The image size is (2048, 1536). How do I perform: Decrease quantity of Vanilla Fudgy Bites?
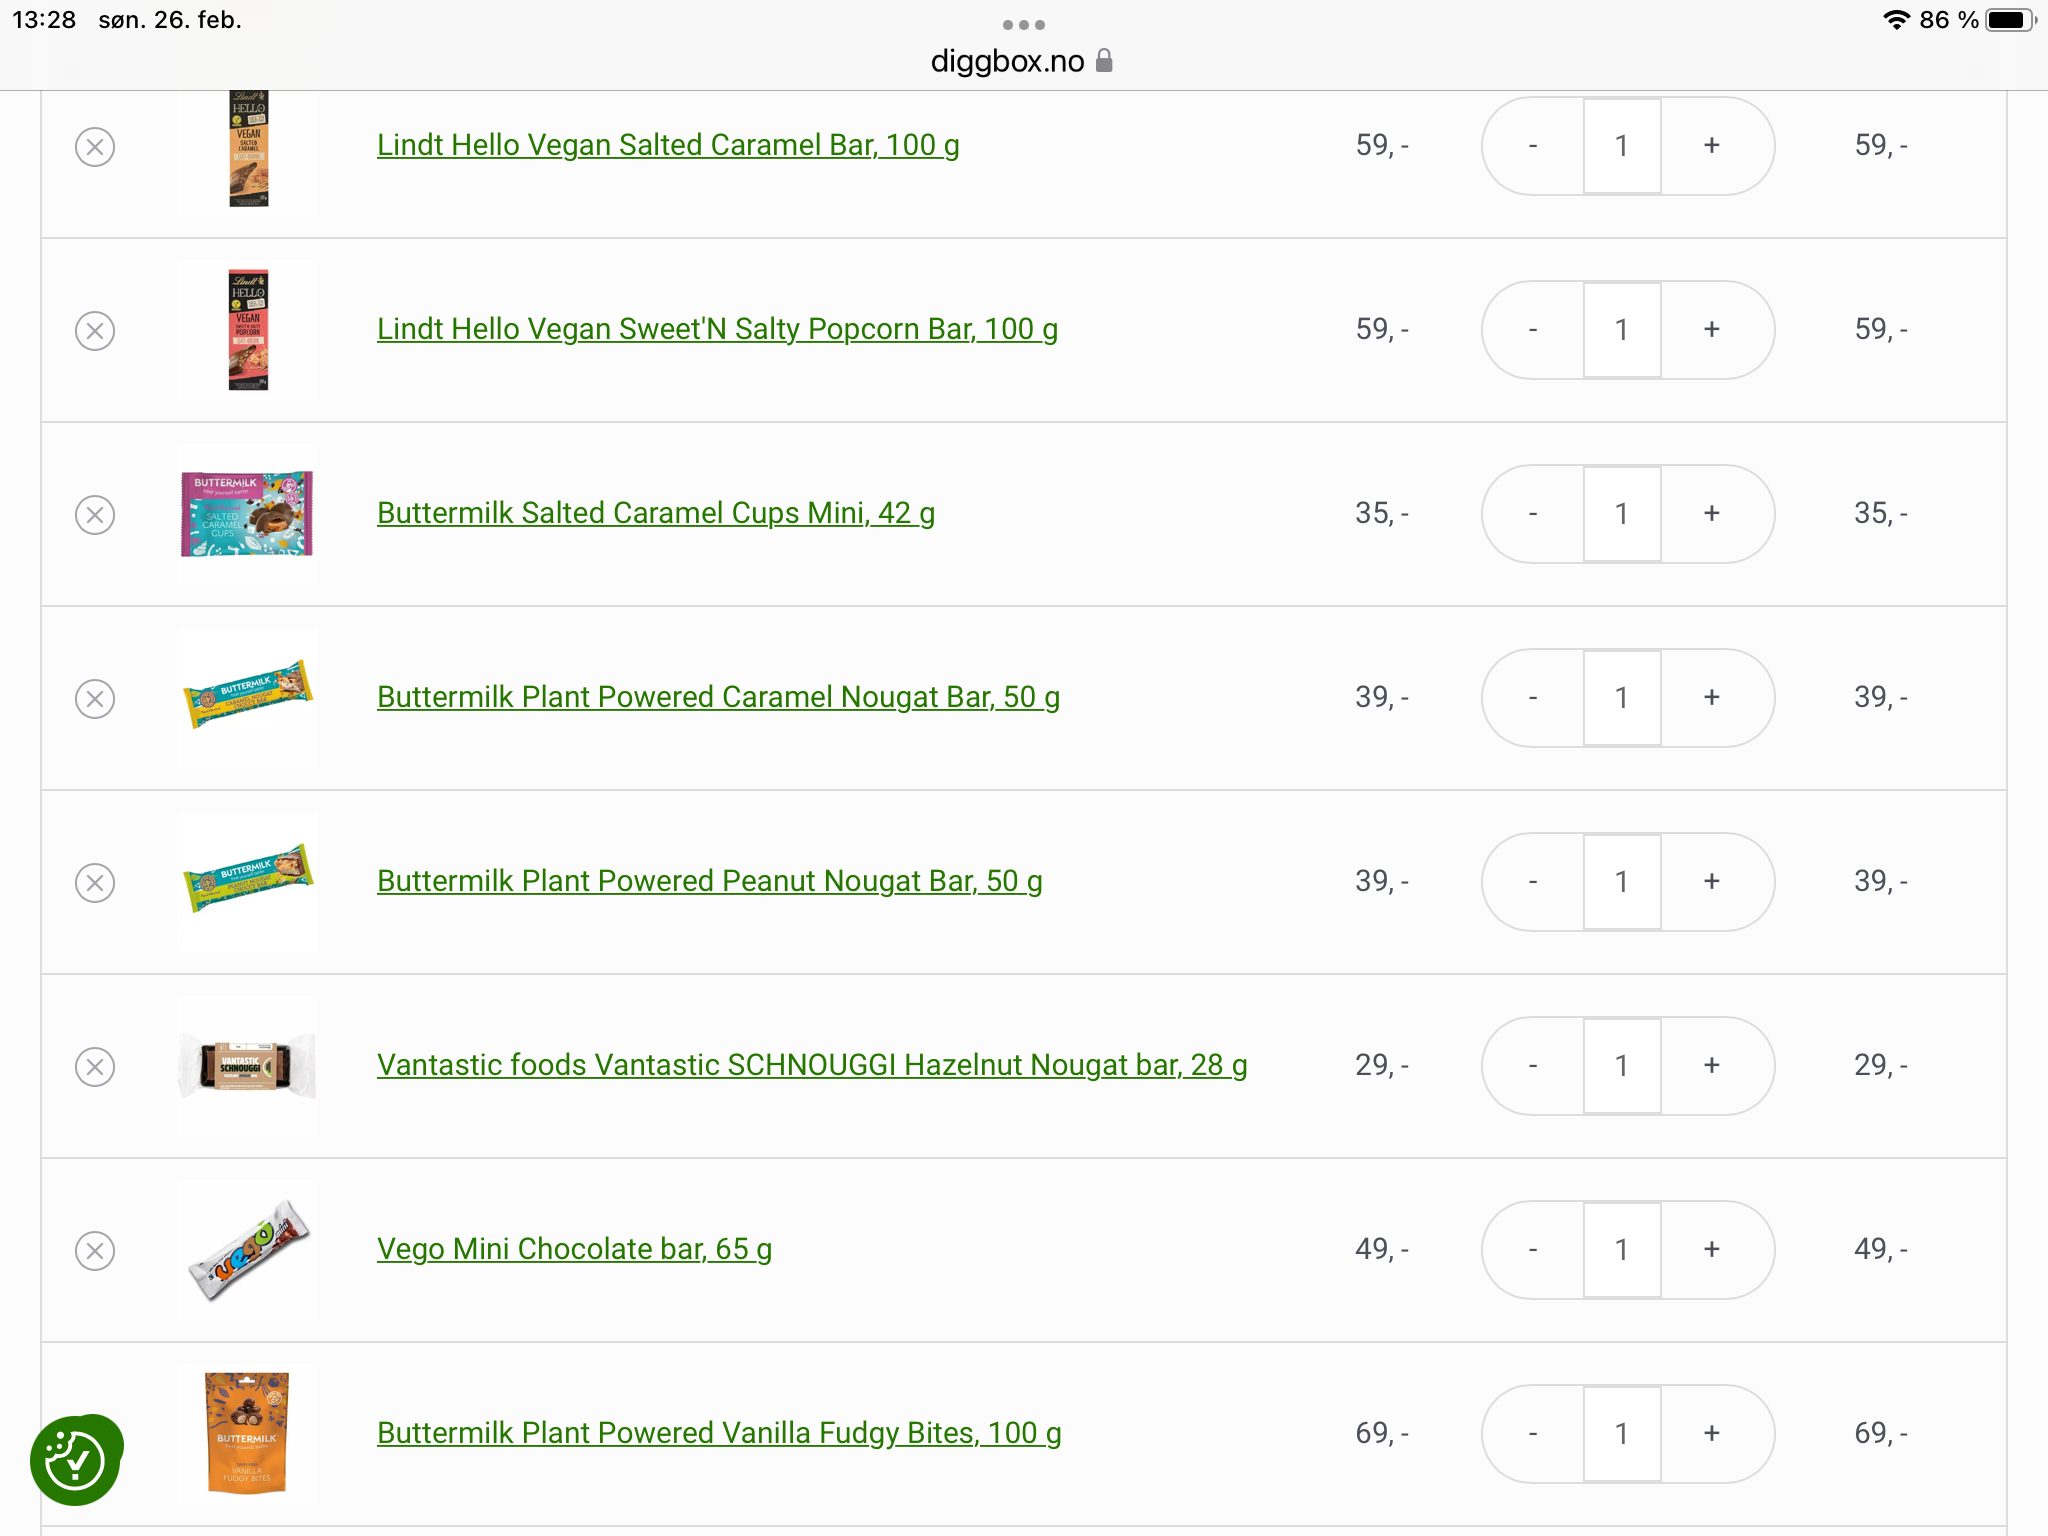(1533, 1433)
